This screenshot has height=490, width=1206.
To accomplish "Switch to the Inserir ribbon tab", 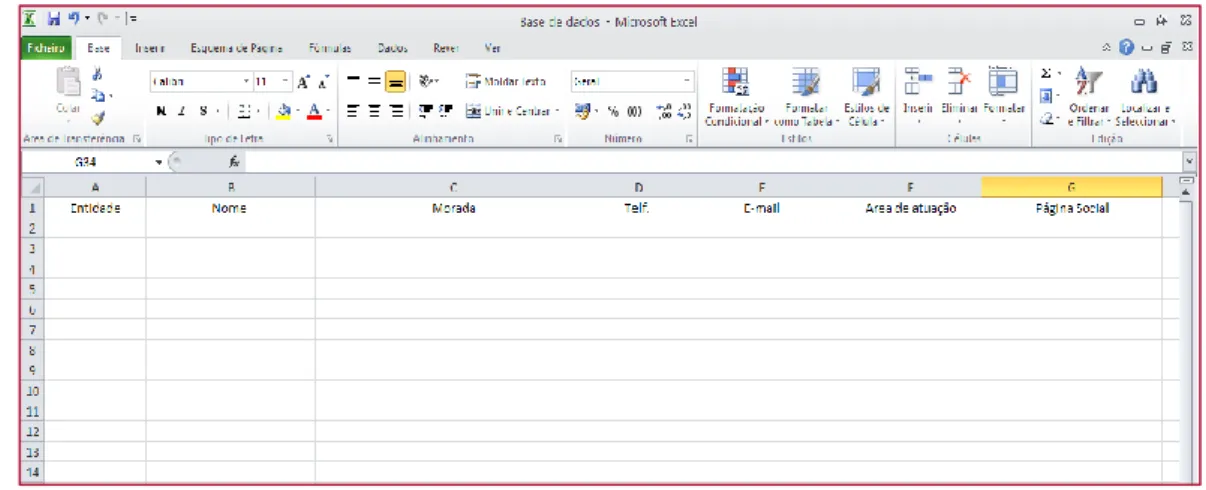I will click(x=150, y=48).
